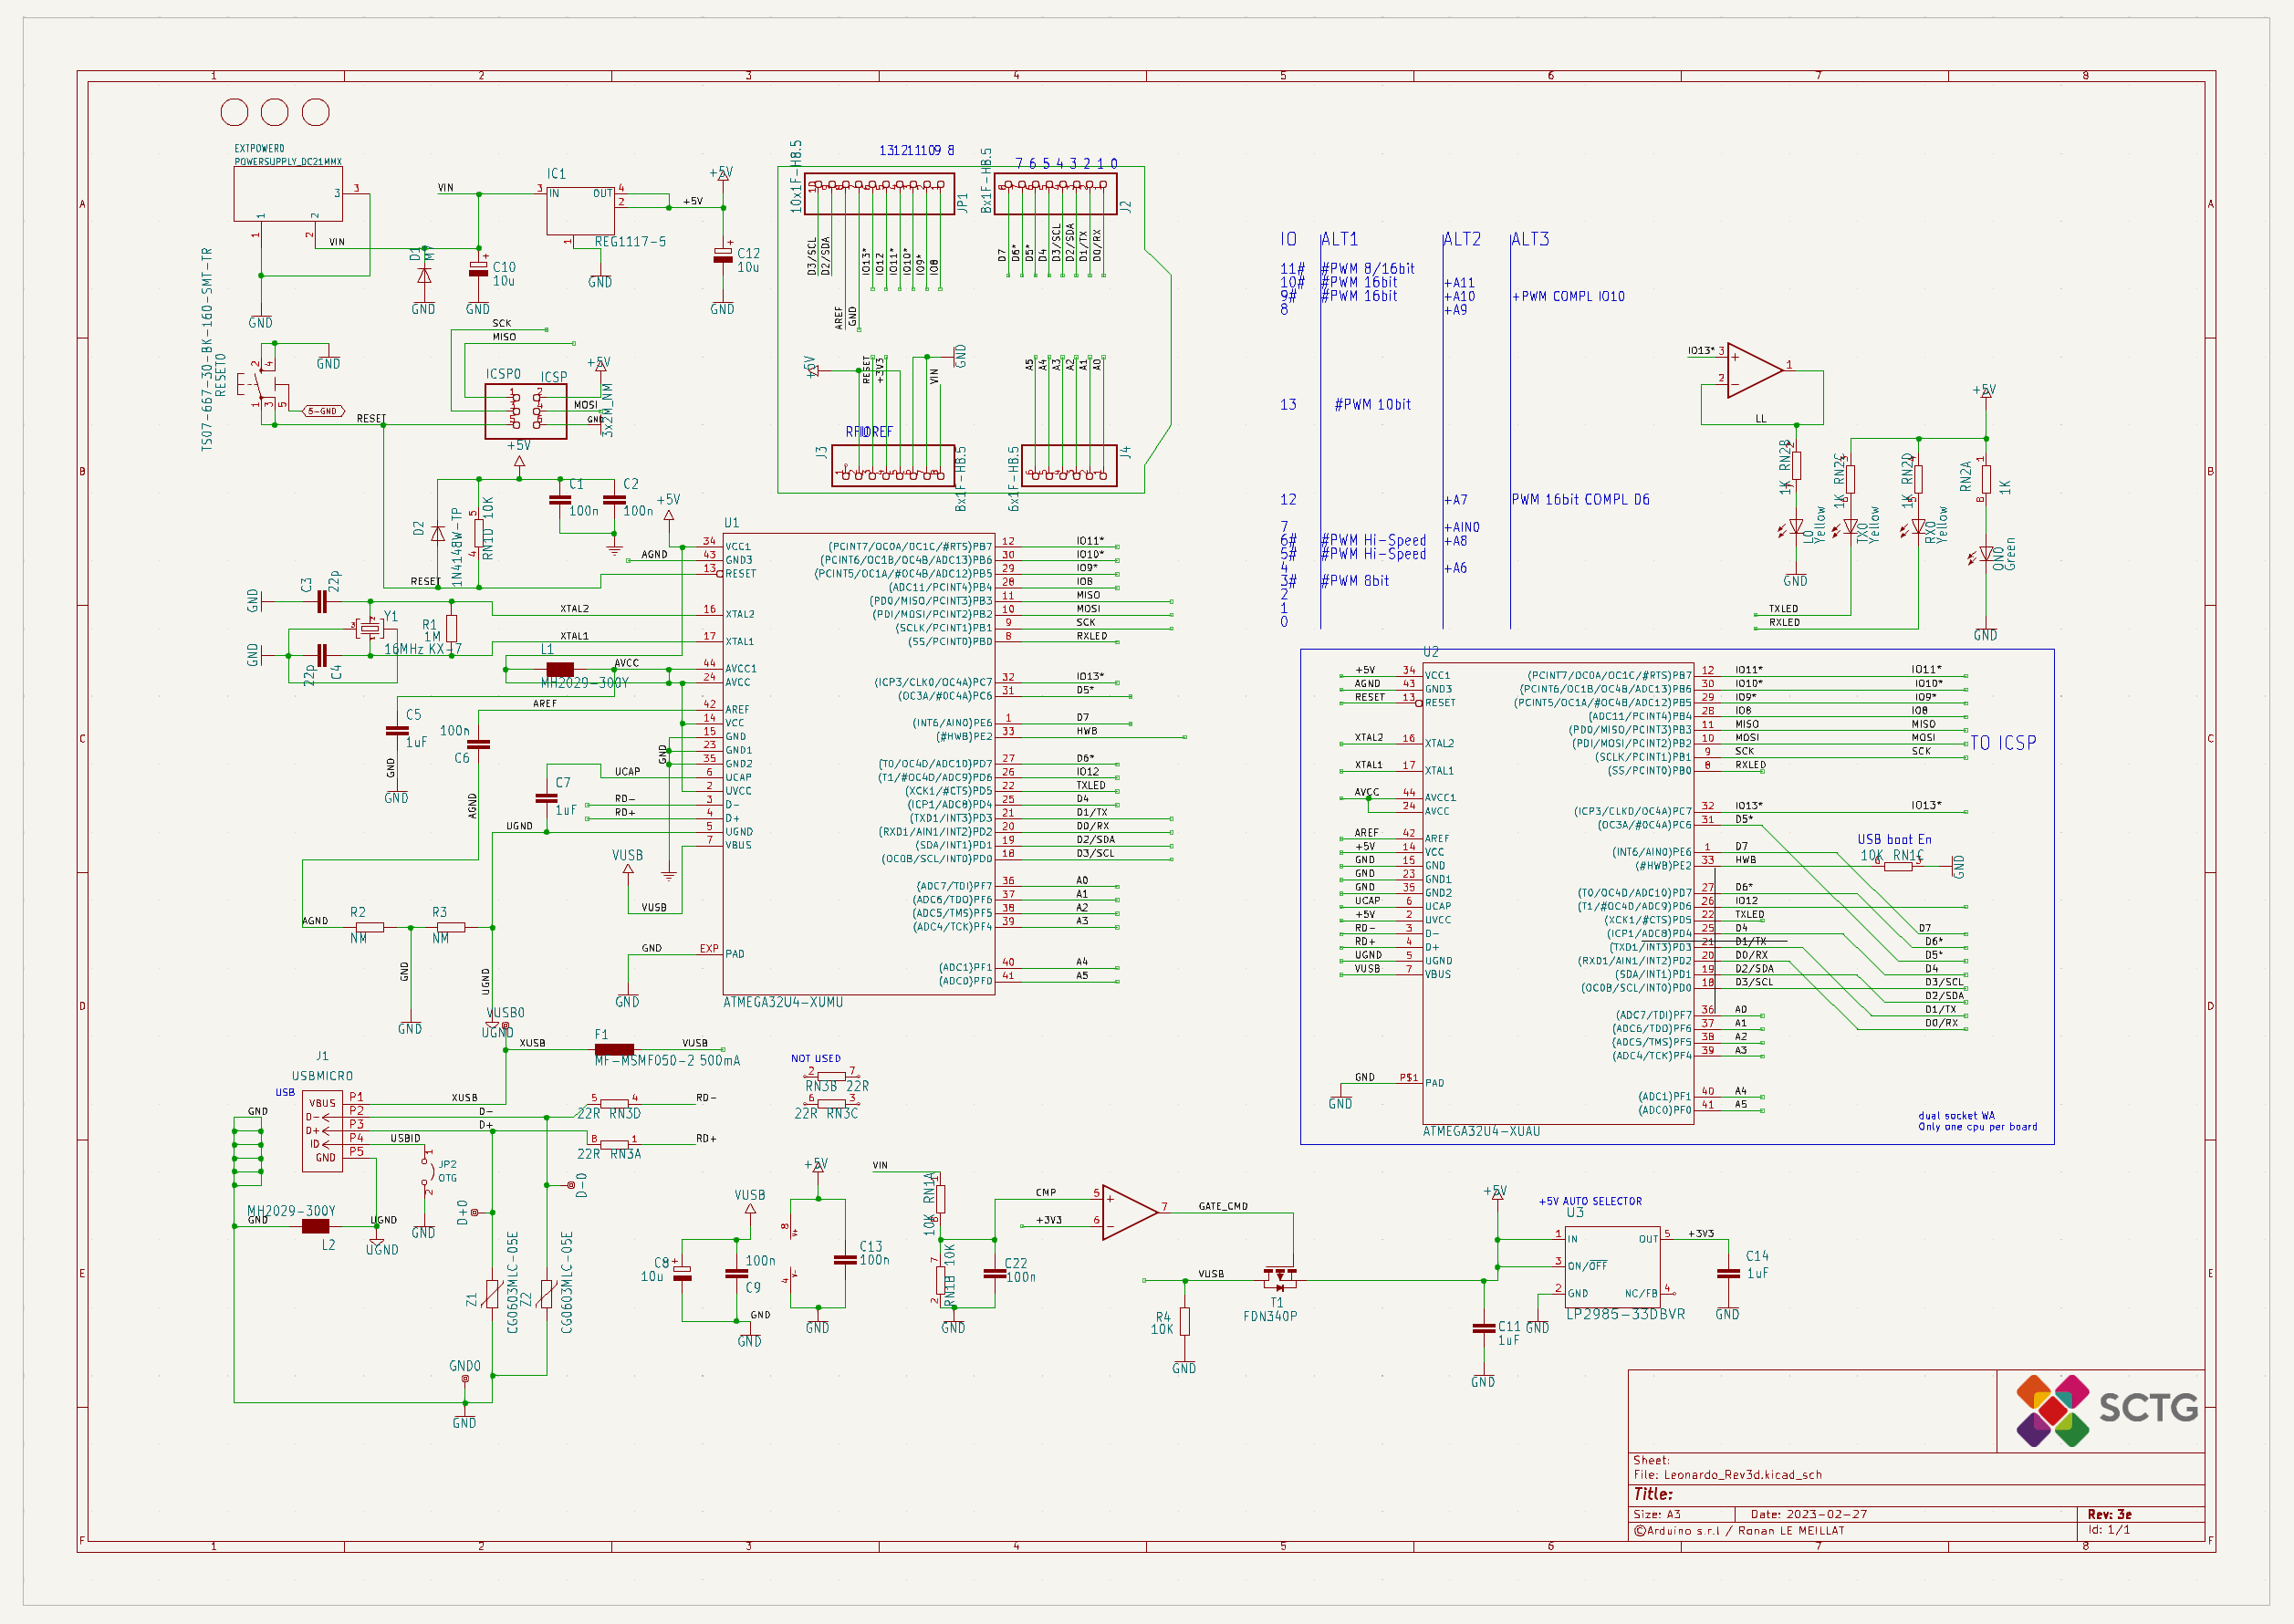Click the 16MHz crystal Y1 symbol
Viewport: 2294px width, 1624px height.
pos(370,629)
